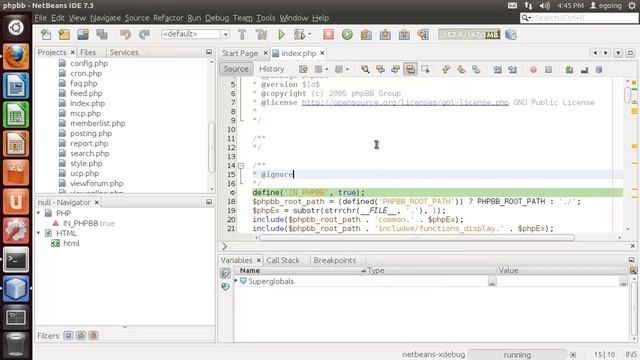Switch to the Call Stack tab

click(282, 260)
